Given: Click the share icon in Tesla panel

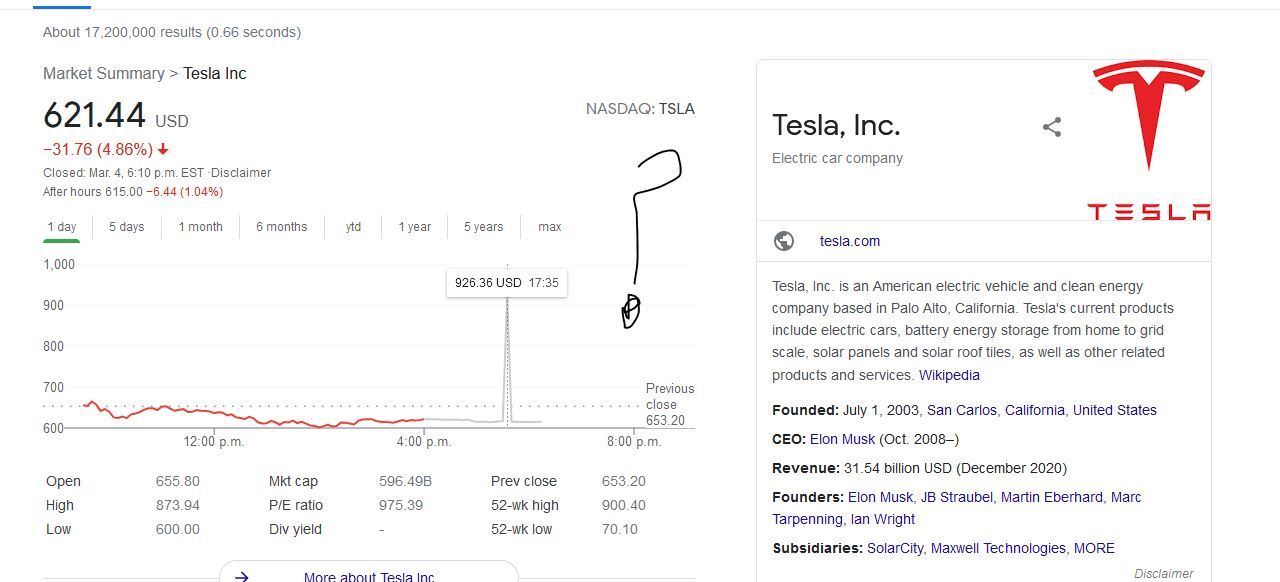Looking at the screenshot, I should [1052, 127].
